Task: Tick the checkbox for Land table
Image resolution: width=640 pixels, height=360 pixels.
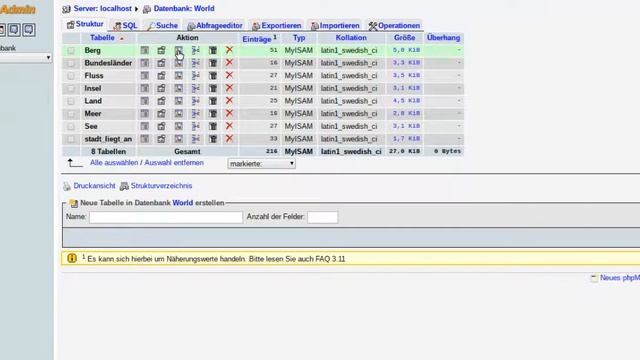Action: point(71,101)
